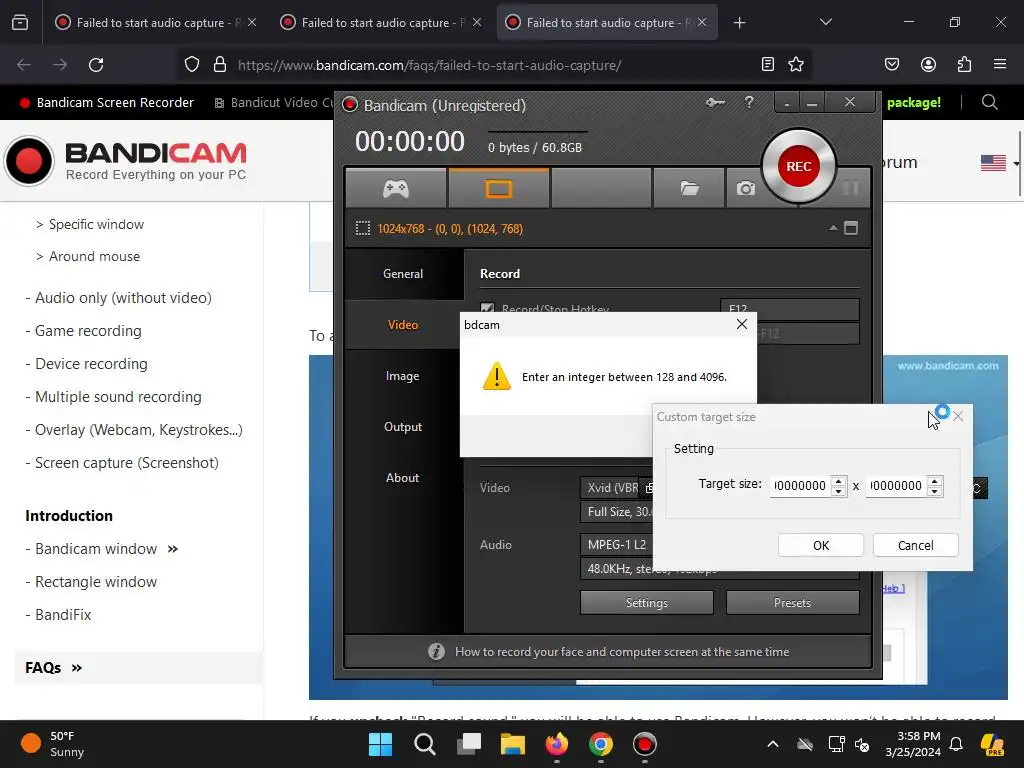Open the Video tab in Bandicam
The height and width of the screenshot is (768, 1024).
[x=403, y=325]
